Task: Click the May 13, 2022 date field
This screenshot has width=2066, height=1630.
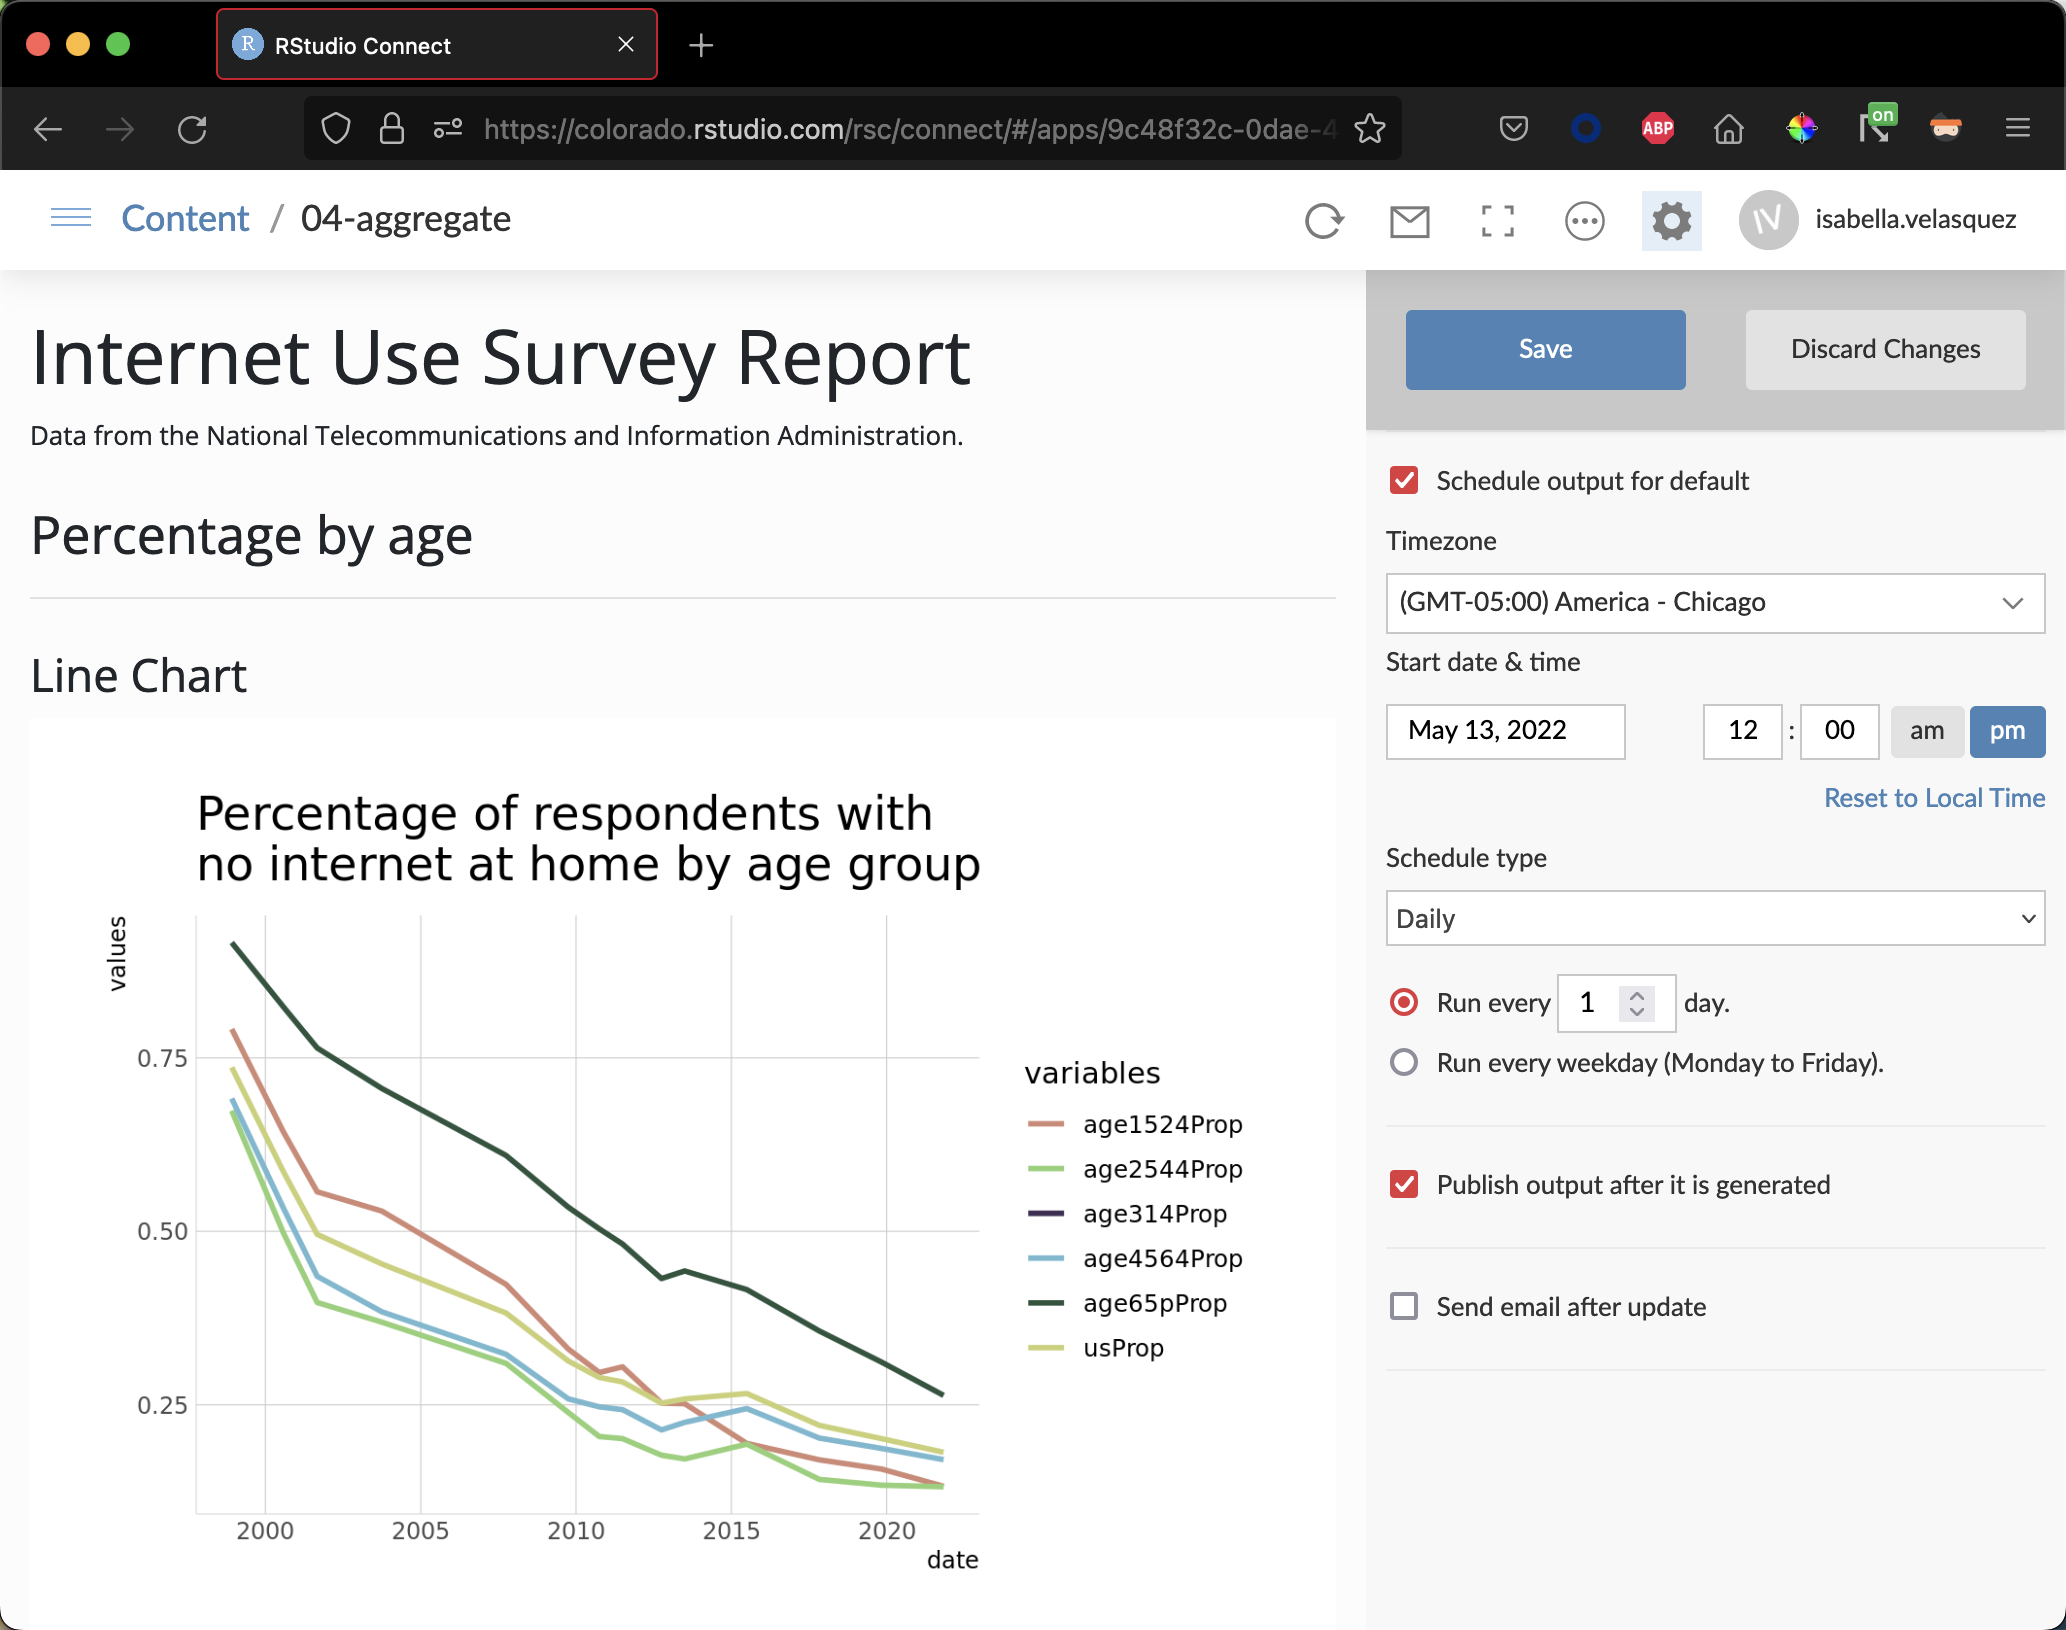Action: [1505, 731]
